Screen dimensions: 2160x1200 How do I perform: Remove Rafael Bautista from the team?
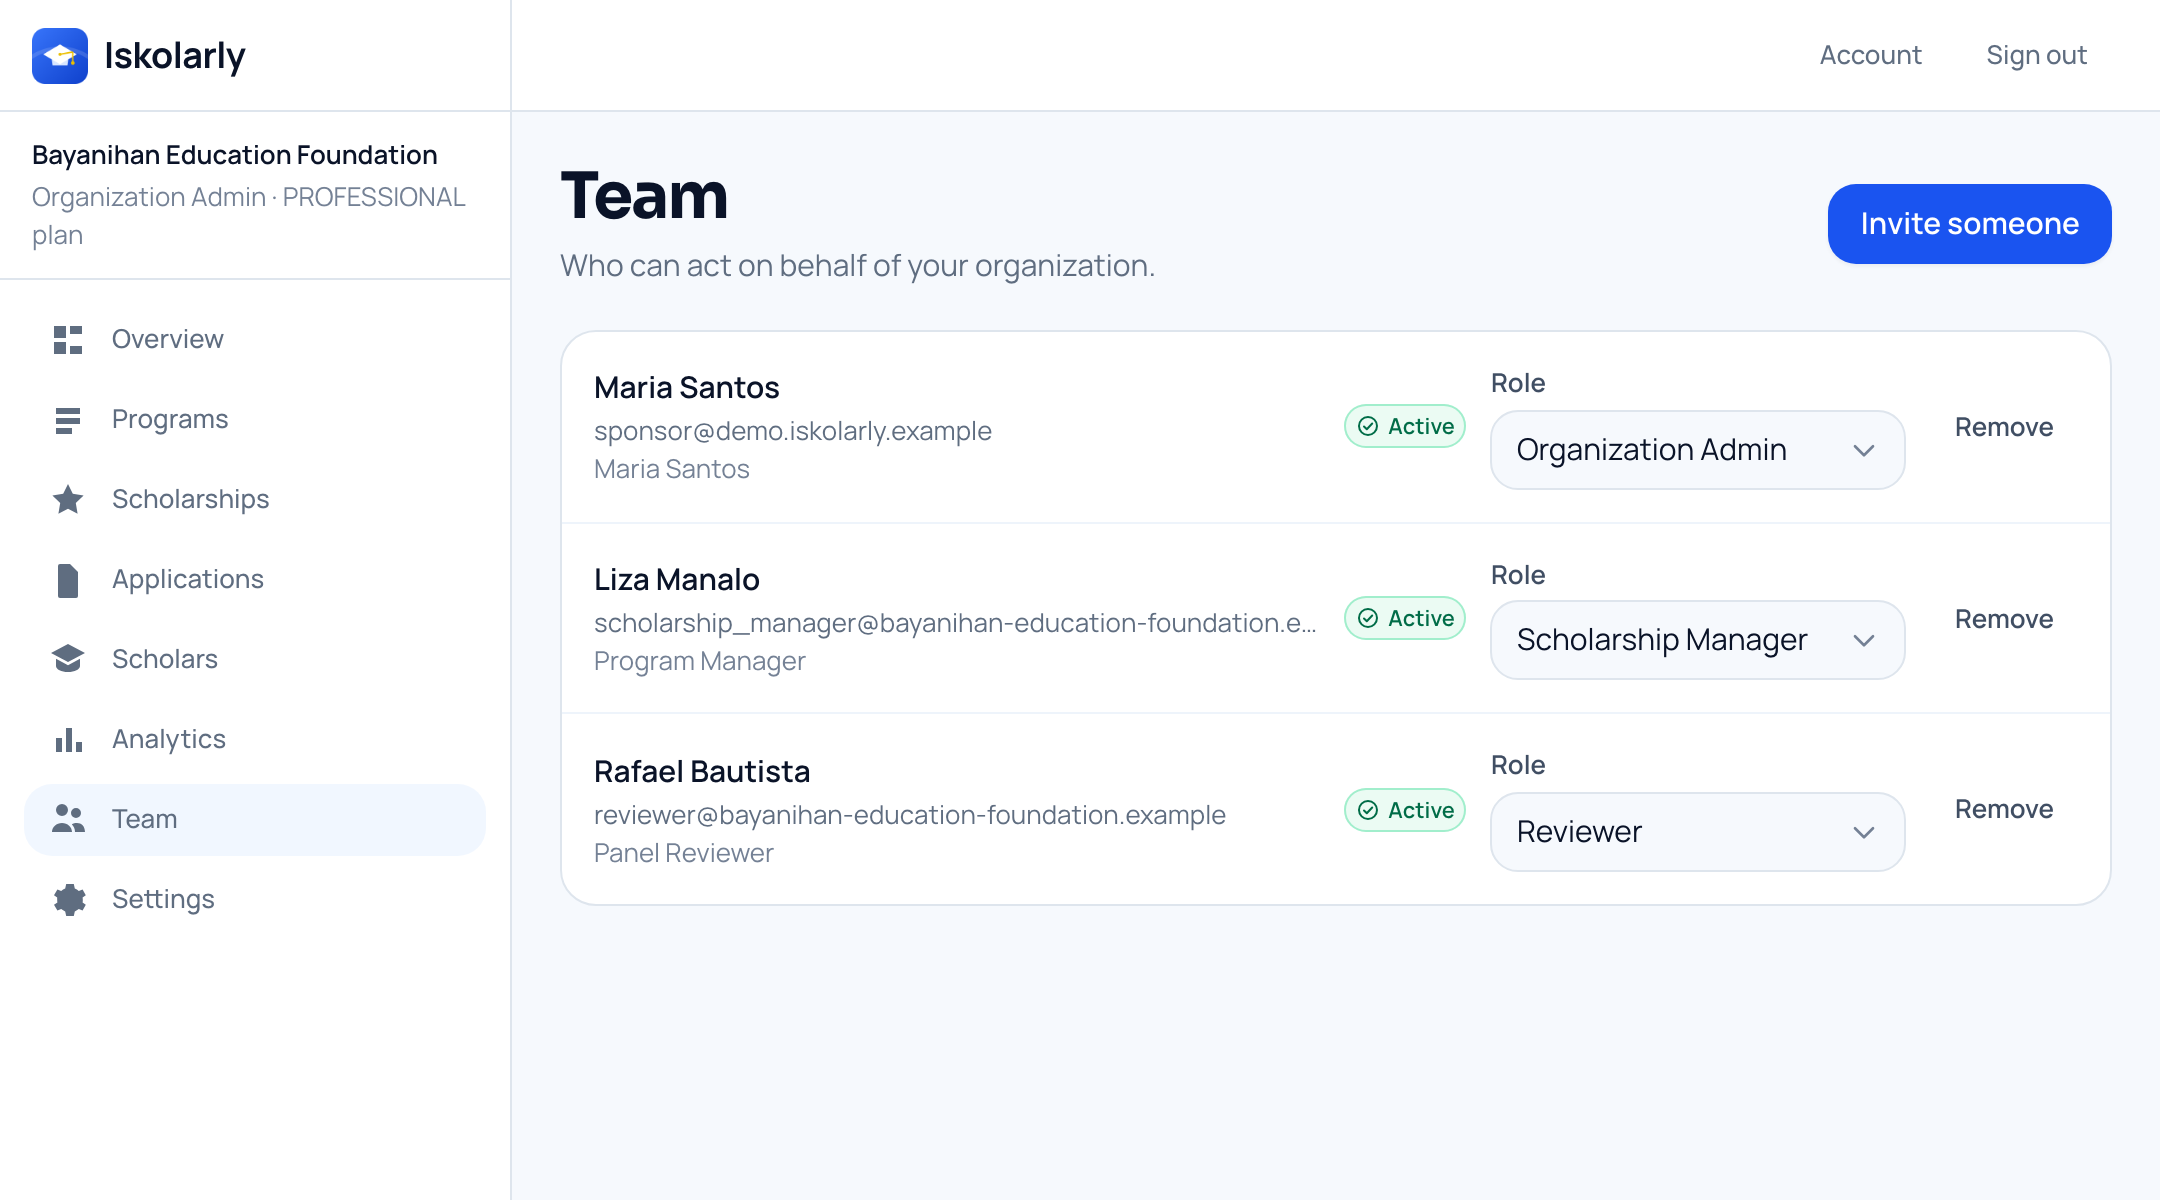(x=2004, y=809)
